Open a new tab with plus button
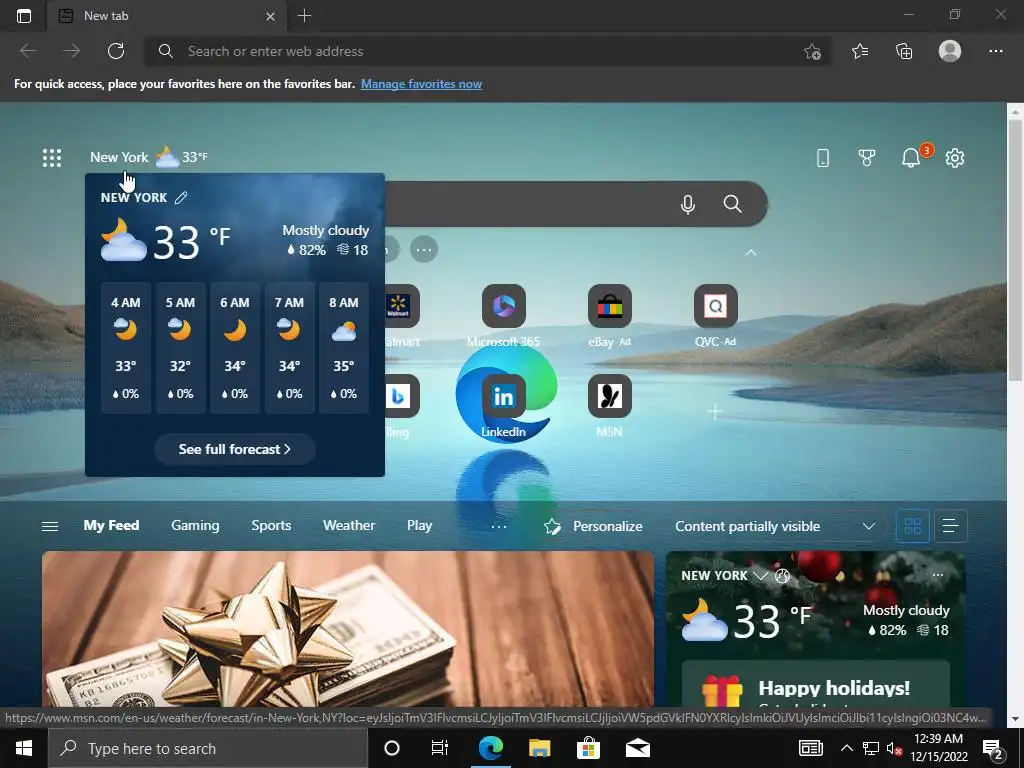 [304, 16]
